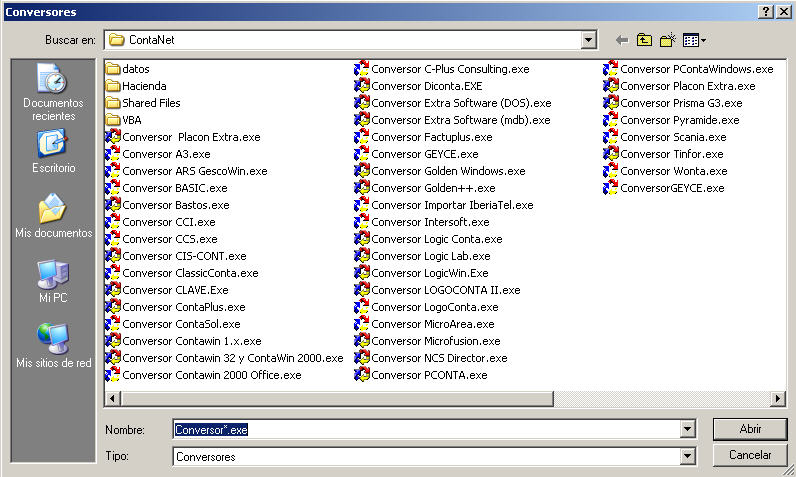
Task: Select the datos folder
Action: pyautogui.click(x=128, y=69)
